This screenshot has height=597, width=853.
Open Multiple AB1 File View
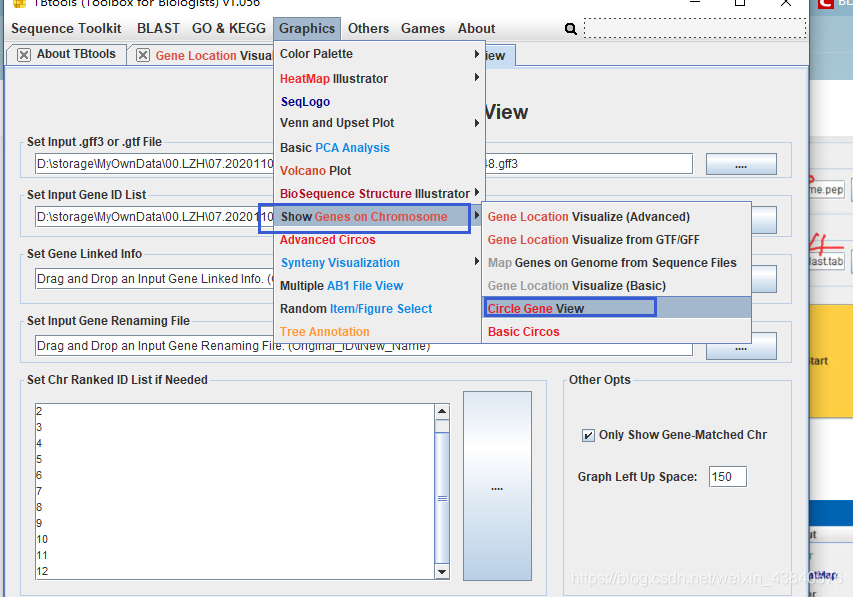(379, 286)
